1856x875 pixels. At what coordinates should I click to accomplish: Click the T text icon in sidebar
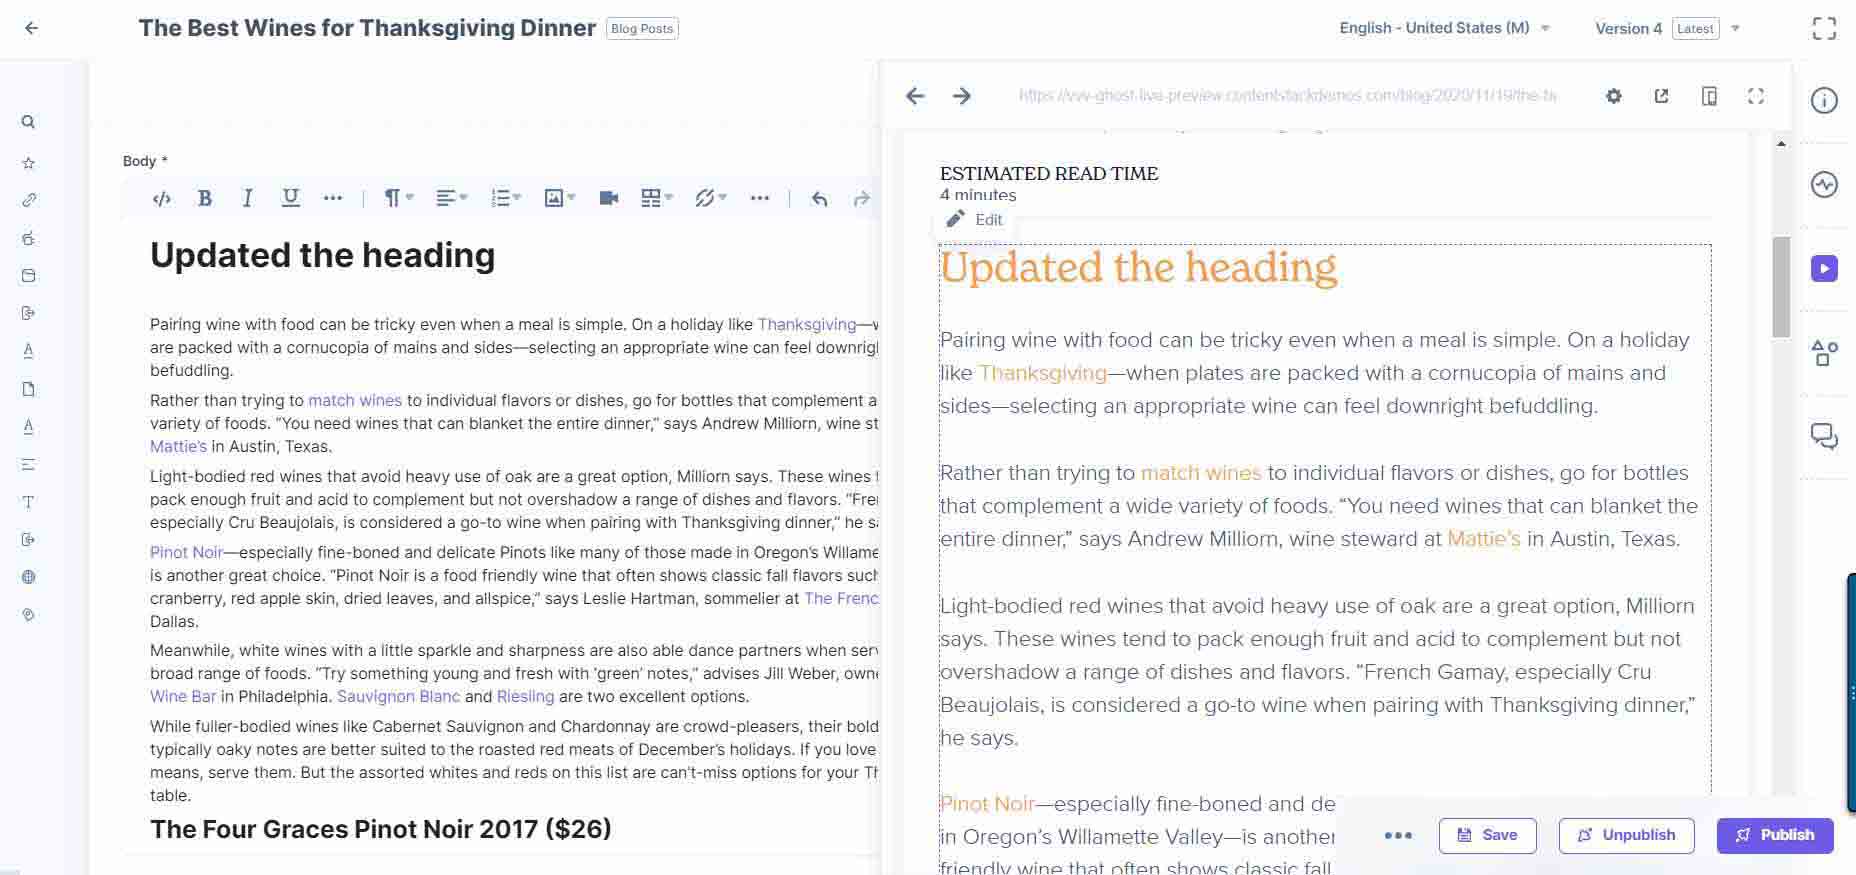[28, 502]
